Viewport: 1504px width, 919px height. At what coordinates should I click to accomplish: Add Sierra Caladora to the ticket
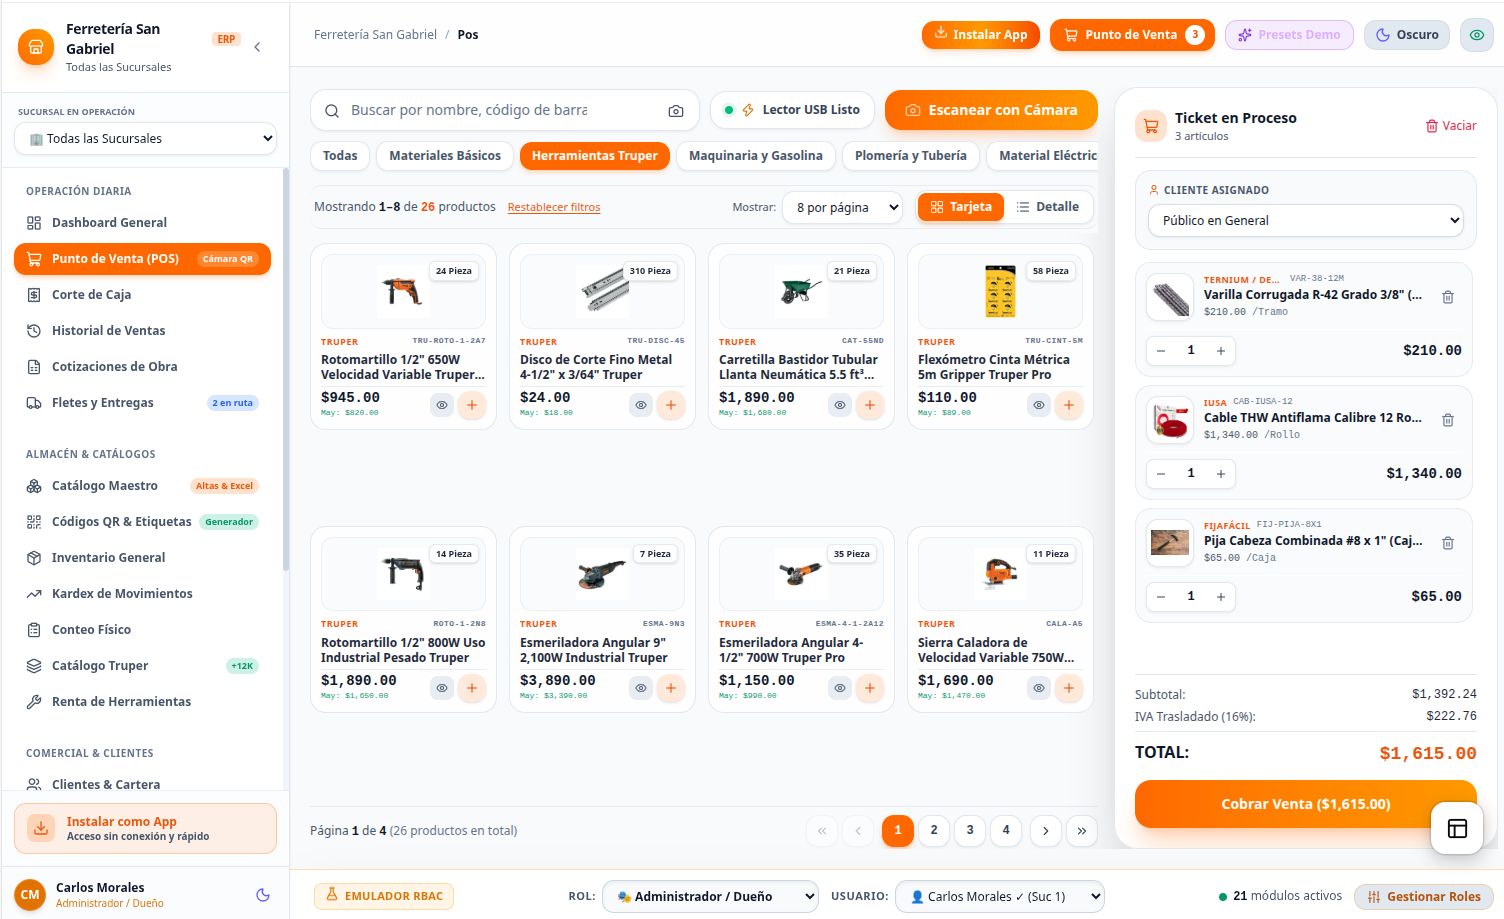(x=1069, y=688)
